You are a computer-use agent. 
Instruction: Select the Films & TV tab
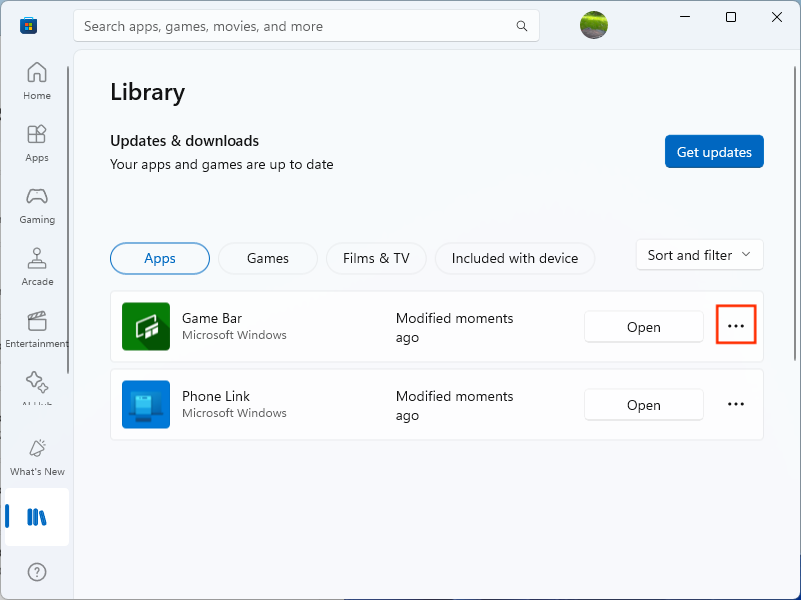coord(376,258)
